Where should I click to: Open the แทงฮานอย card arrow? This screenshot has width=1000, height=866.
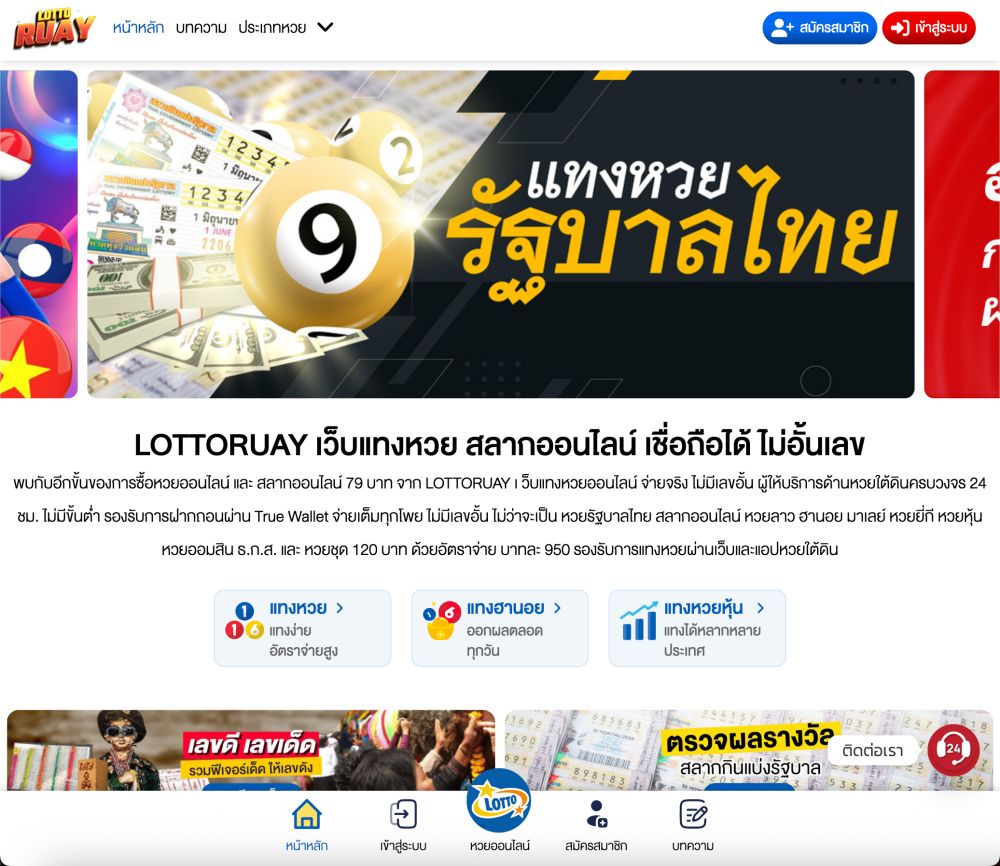click(557, 608)
